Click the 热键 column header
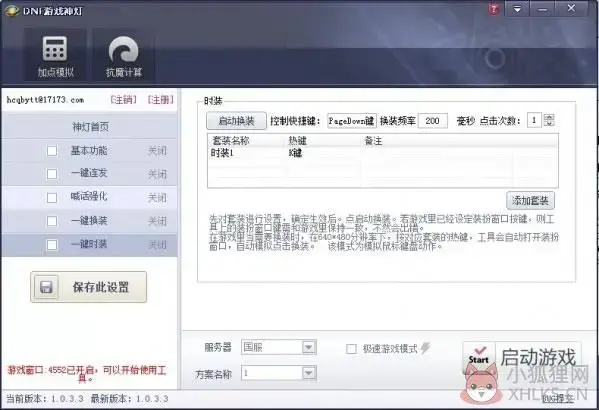 tap(297, 141)
